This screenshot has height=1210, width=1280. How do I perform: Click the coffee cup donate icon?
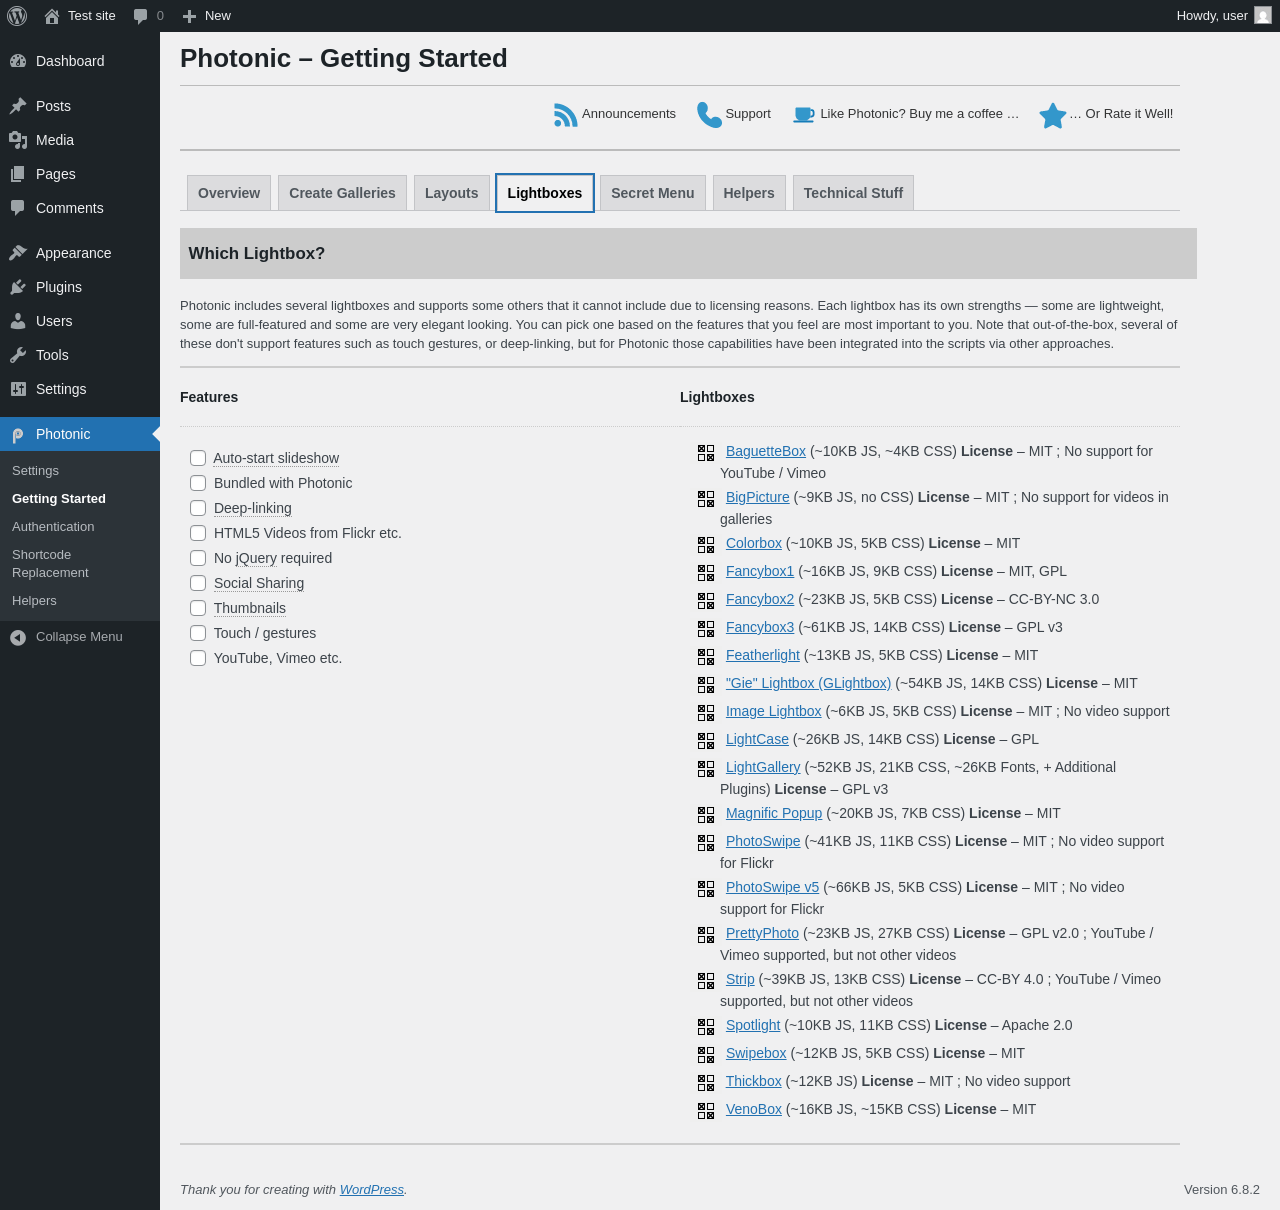803,115
